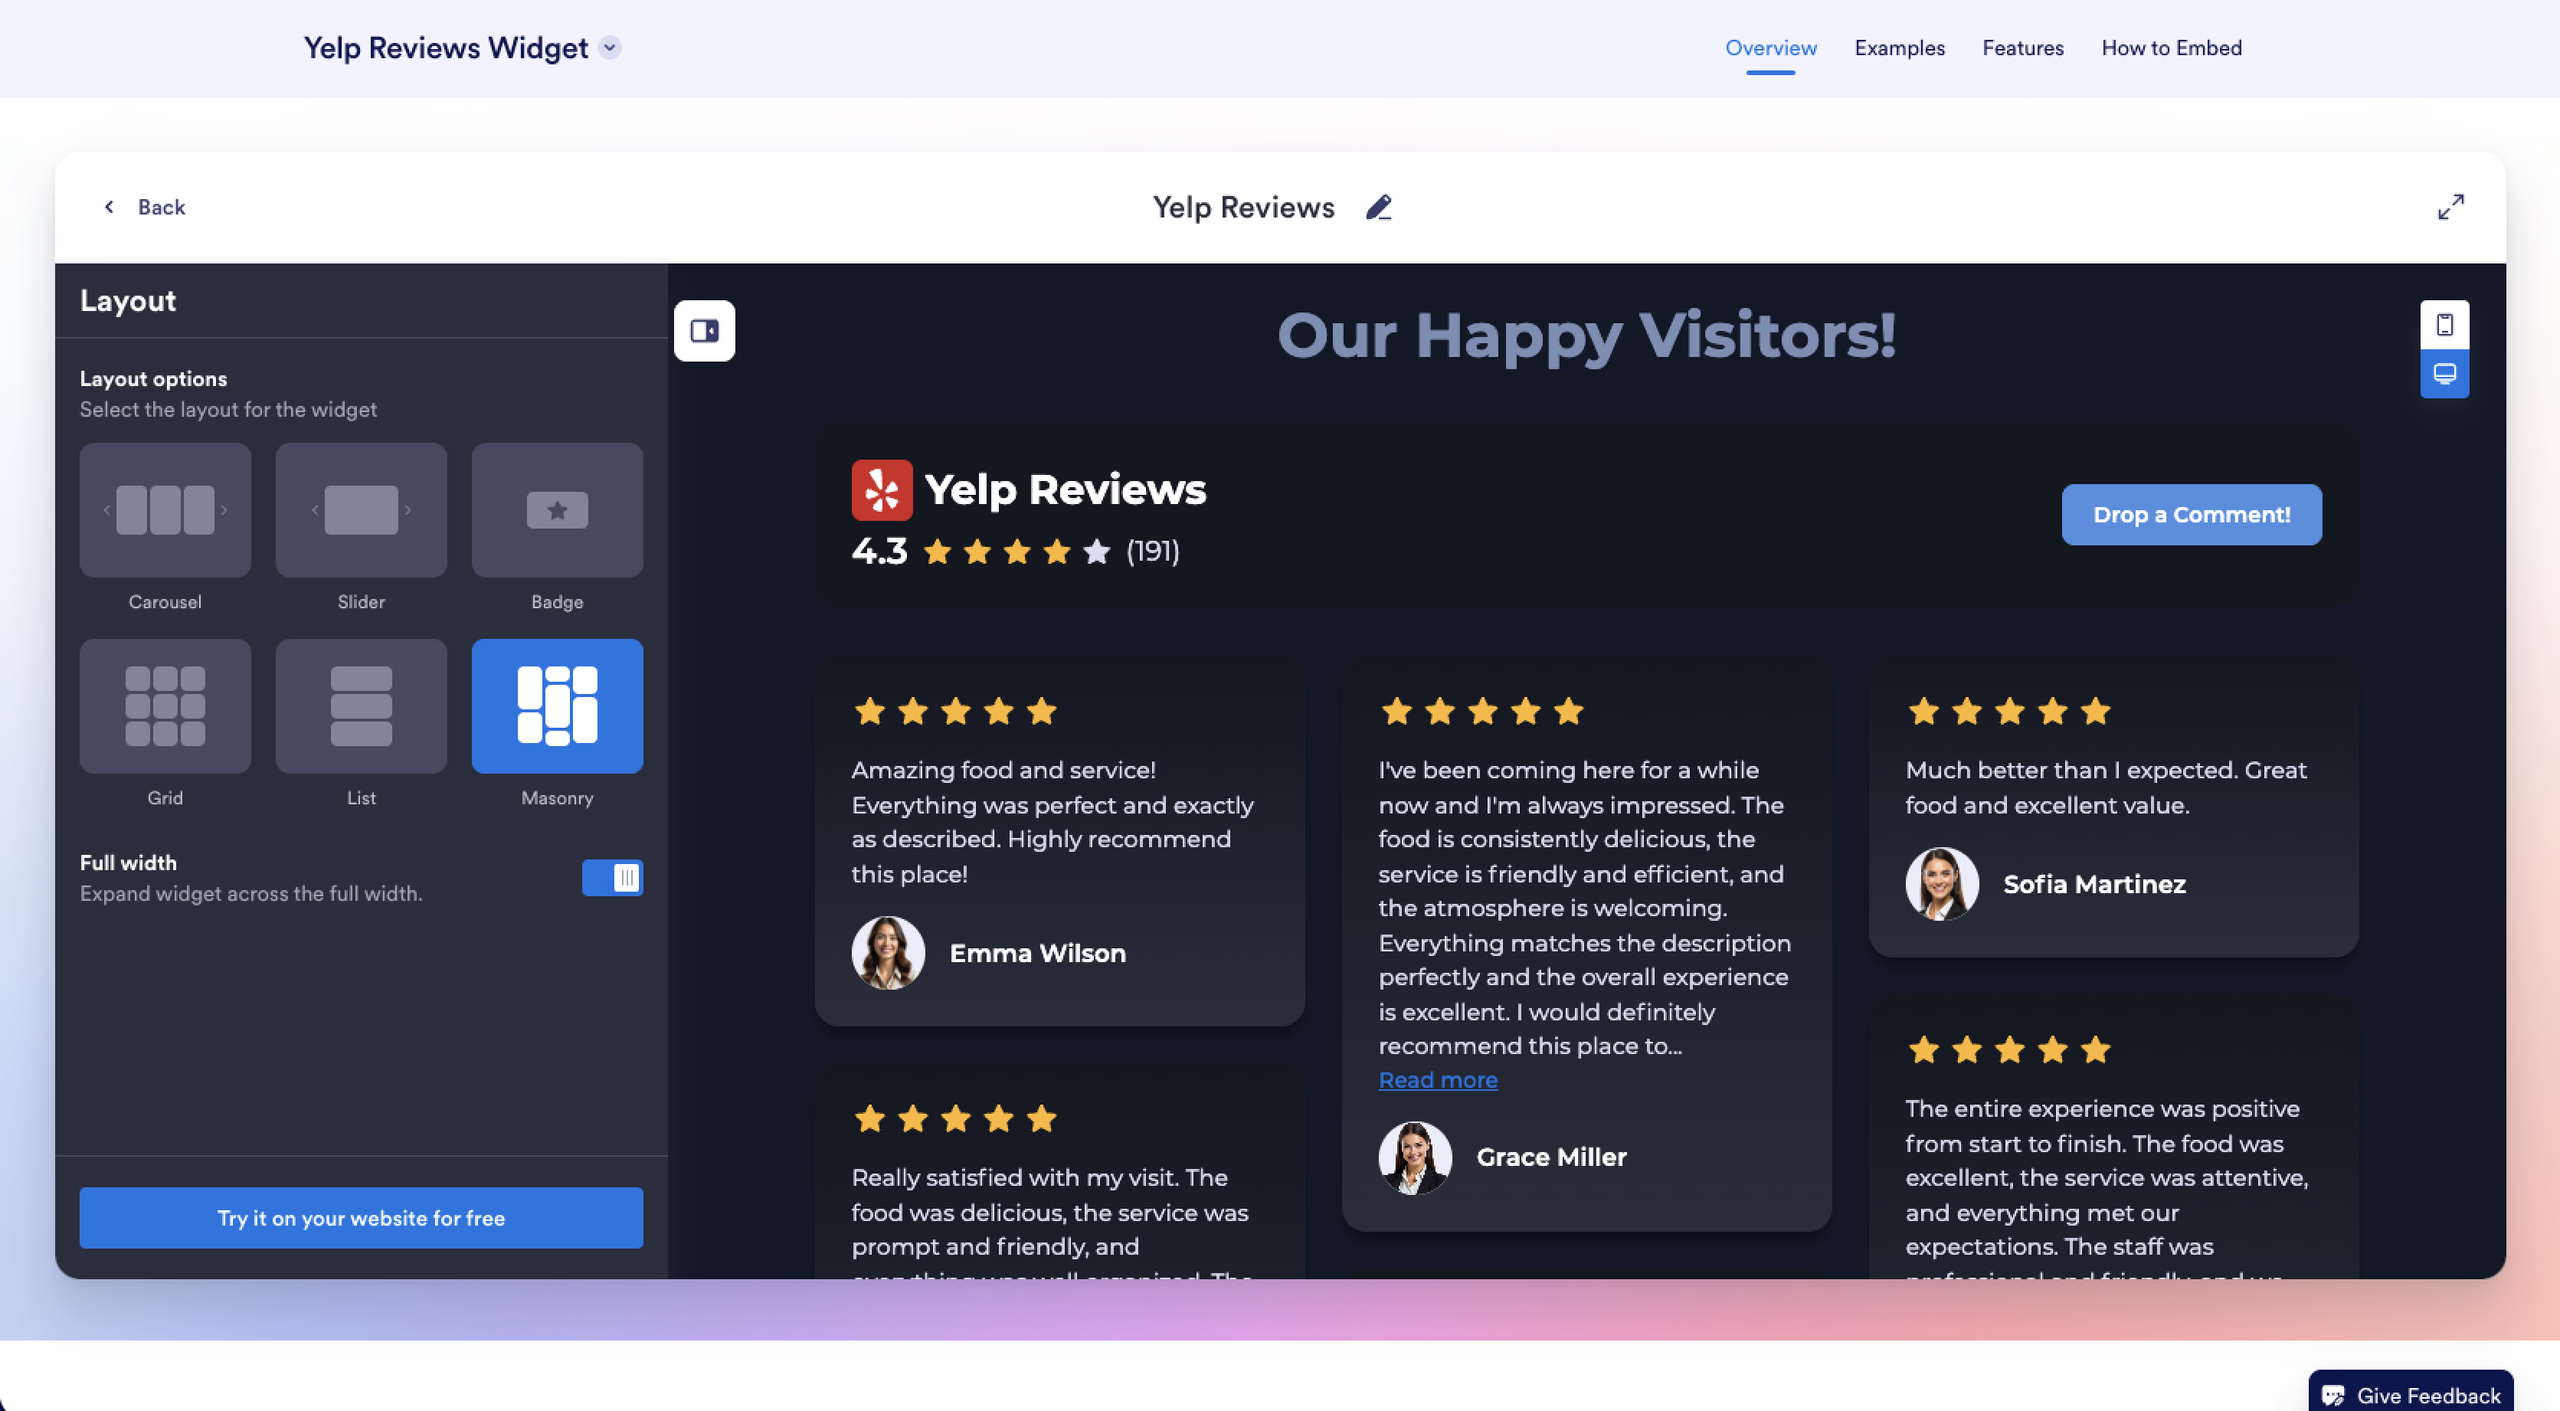Click the star rating in Emma Wilson's review
Screen dimensions: 2560x1411
tap(956, 711)
